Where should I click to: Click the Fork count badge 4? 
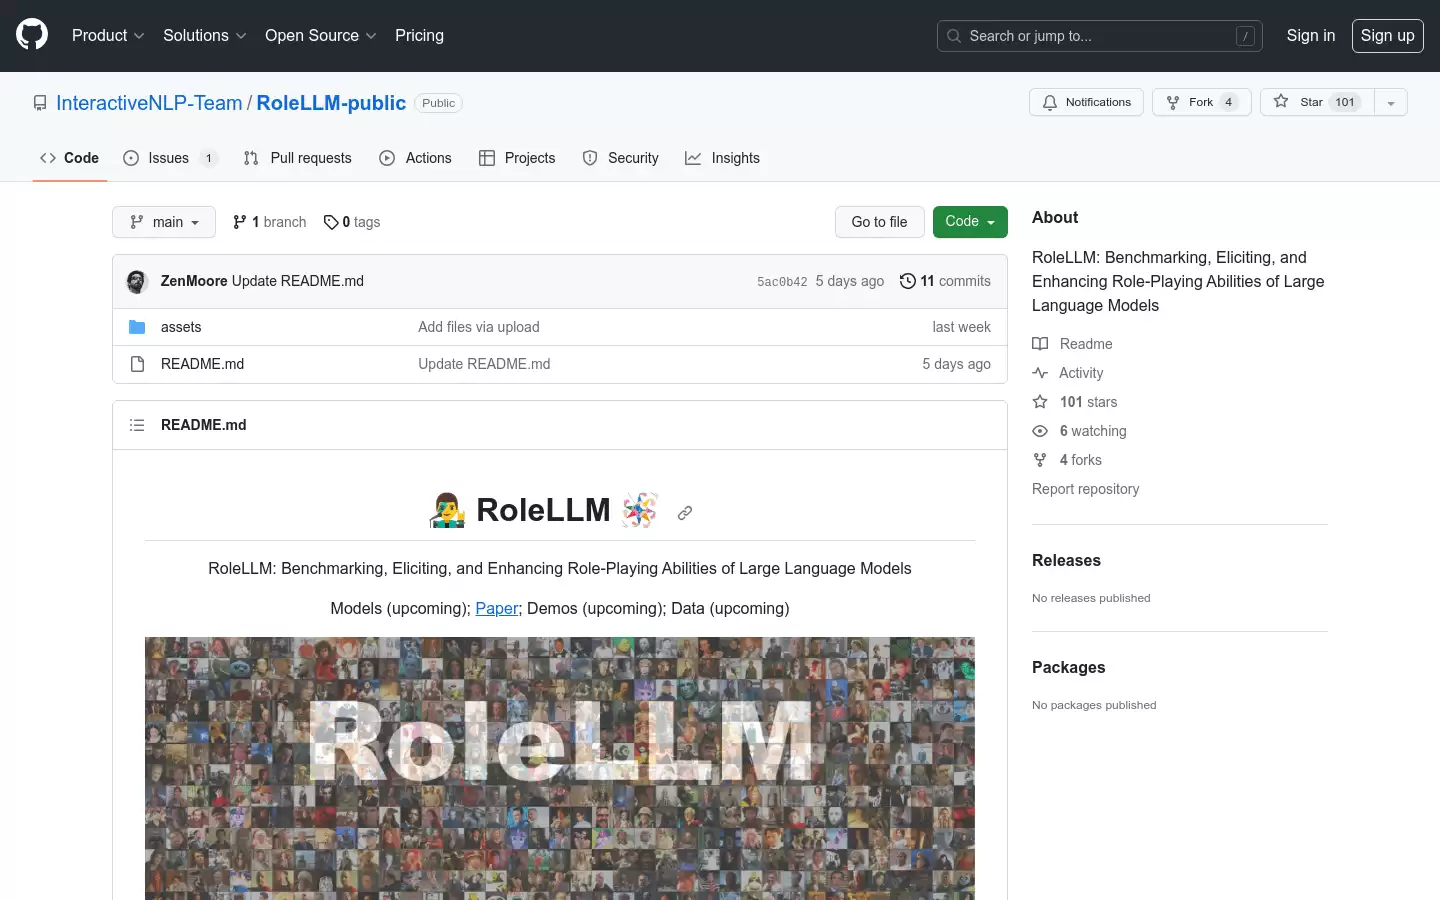coord(1229,102)
